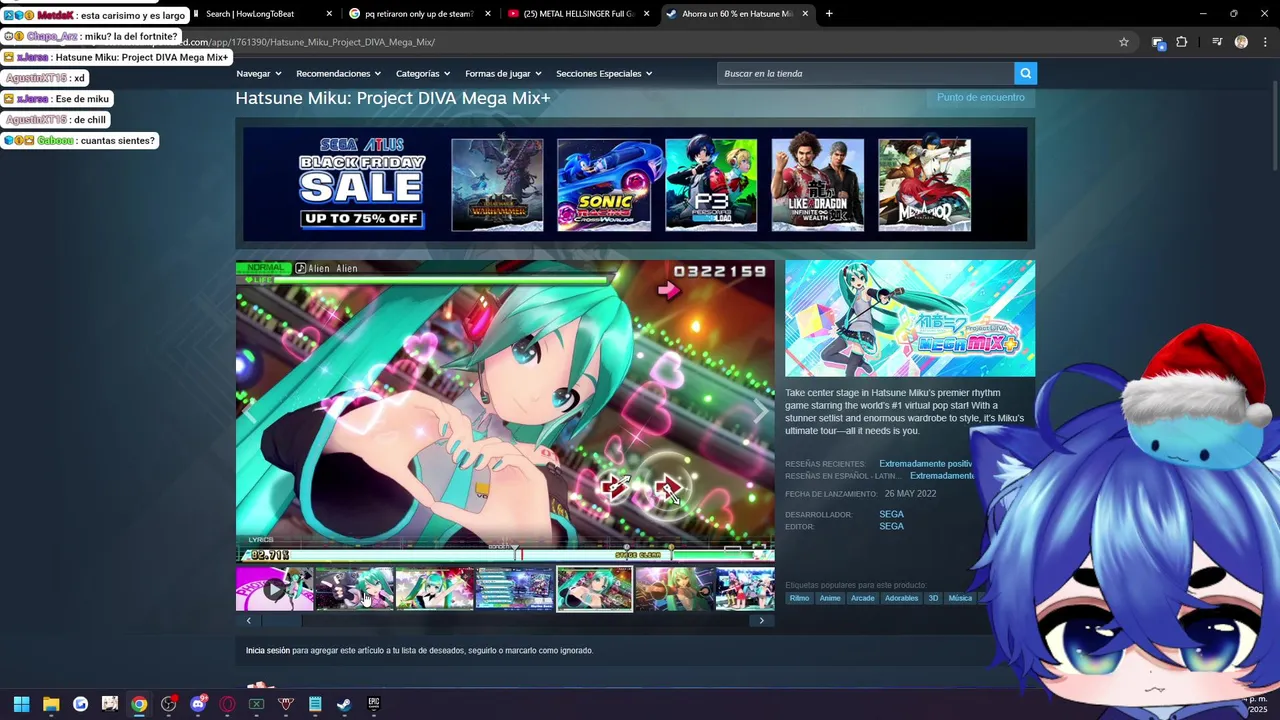Bookmark this page with the star icon
This screenshot has height=720, width=1280.
point(1124,42)
